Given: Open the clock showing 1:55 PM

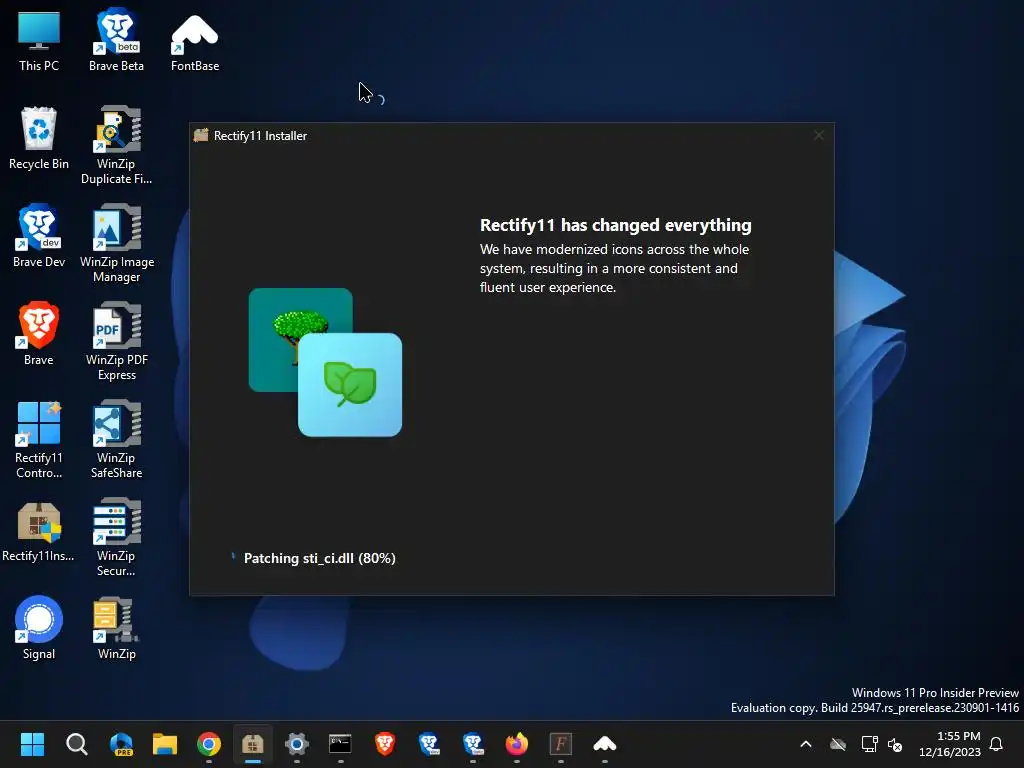Looking at the screenshot, I should click(950, 744).
